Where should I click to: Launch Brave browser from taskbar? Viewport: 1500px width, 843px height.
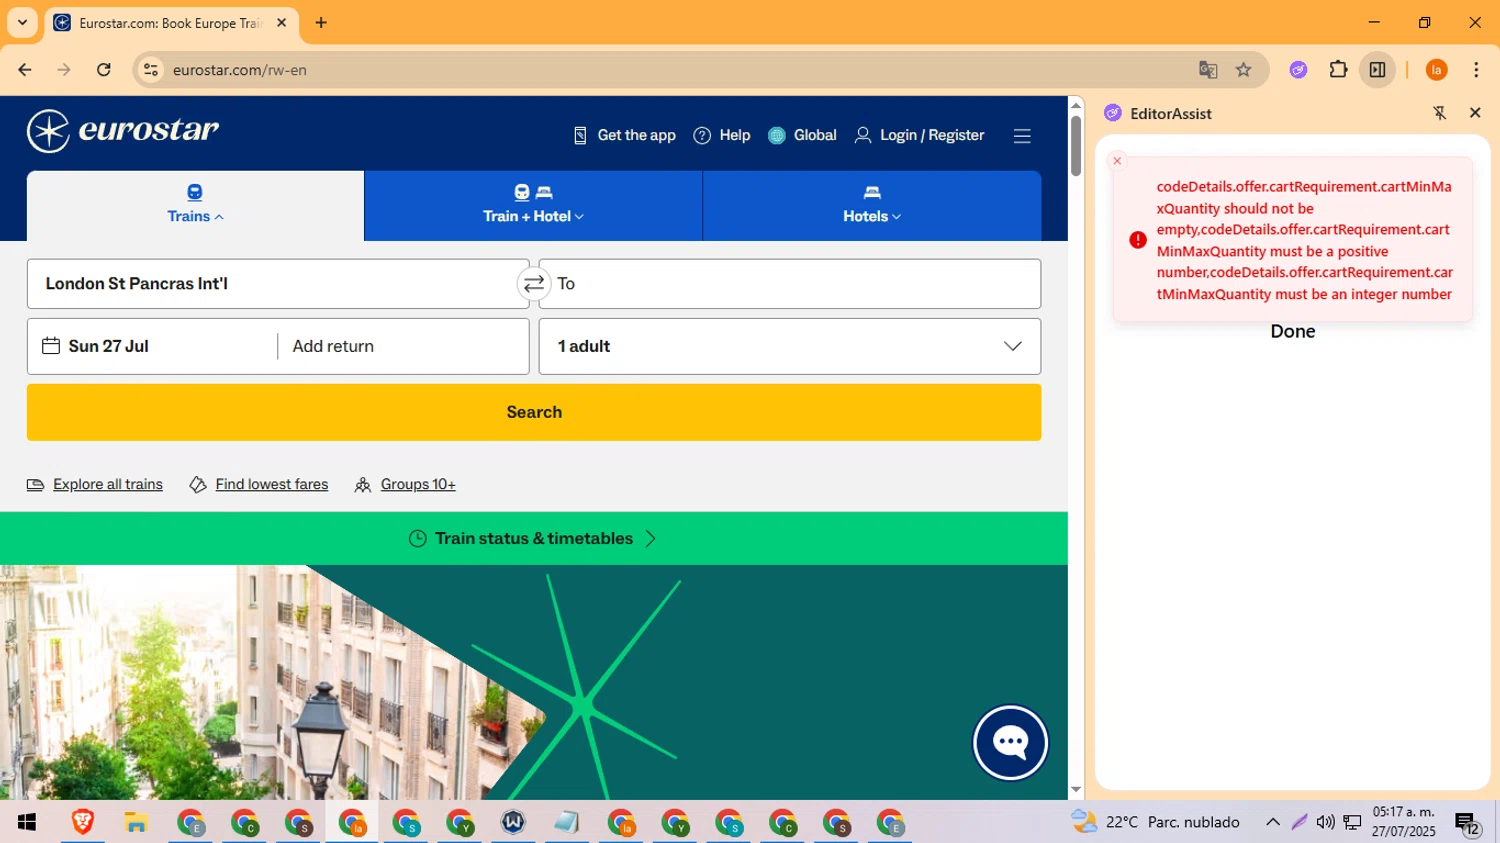point(82,822)
